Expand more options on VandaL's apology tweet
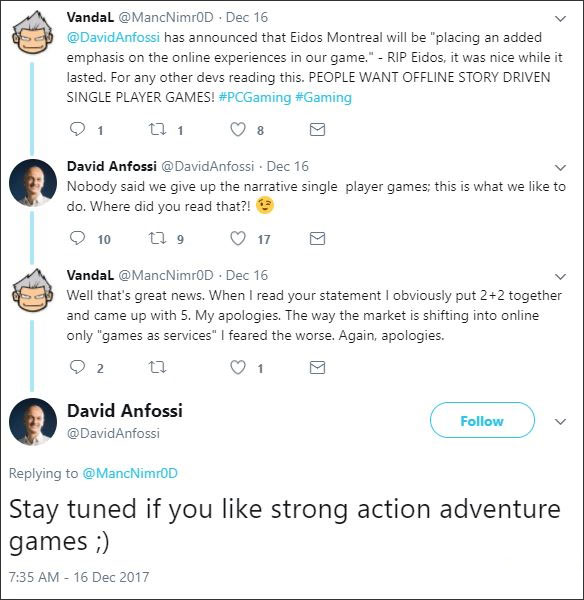Viewport: 584px width, 600px height. [x=560, y=276]
